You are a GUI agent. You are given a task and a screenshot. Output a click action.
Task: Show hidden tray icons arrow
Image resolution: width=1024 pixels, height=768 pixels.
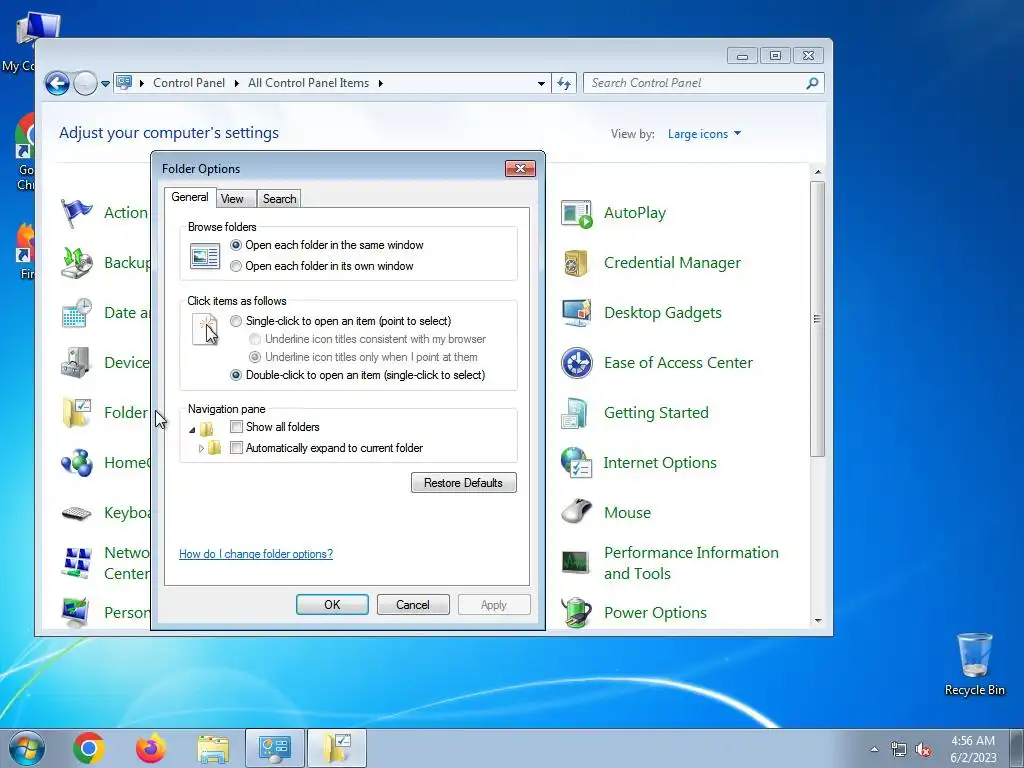(874, 749)
